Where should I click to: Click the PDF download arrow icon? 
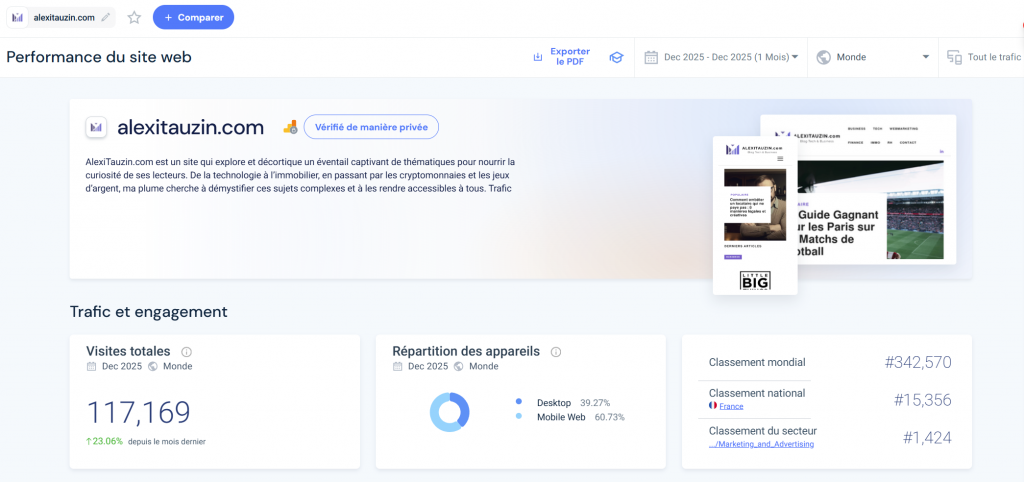pos(538,57)
